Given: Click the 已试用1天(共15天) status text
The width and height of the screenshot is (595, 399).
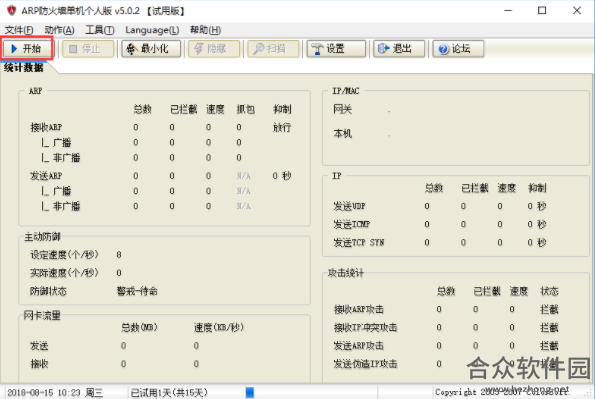Looking at the screenshot, I should click(169, 393).
